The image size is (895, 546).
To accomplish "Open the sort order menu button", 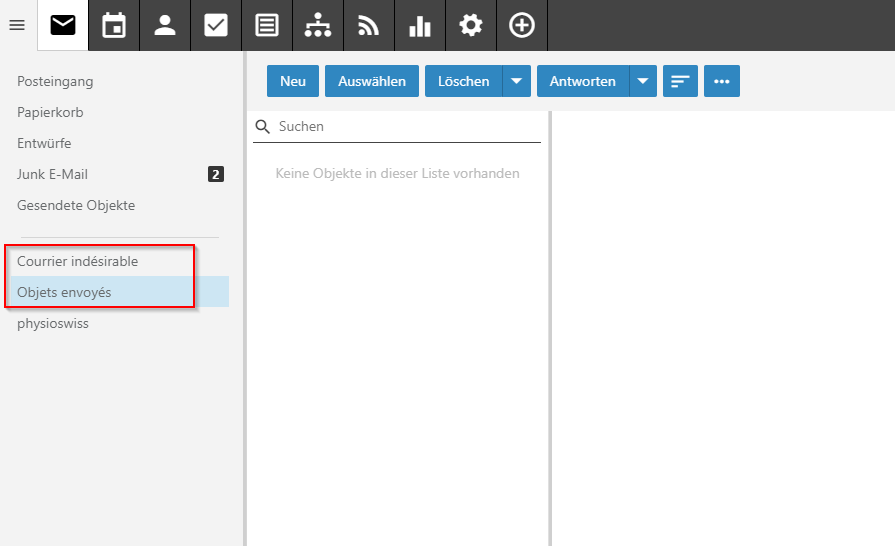I will pos(680,82).
